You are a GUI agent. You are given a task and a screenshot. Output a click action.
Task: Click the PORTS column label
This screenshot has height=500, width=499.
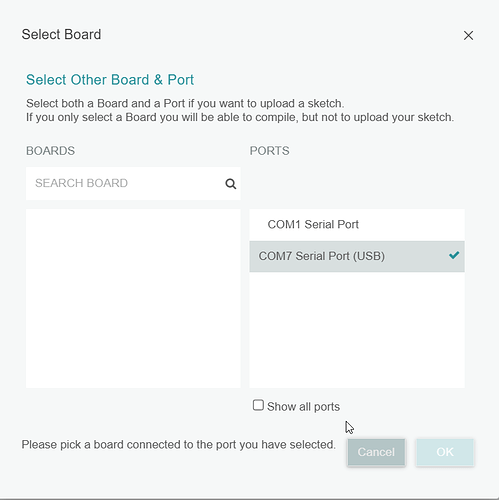269,151
